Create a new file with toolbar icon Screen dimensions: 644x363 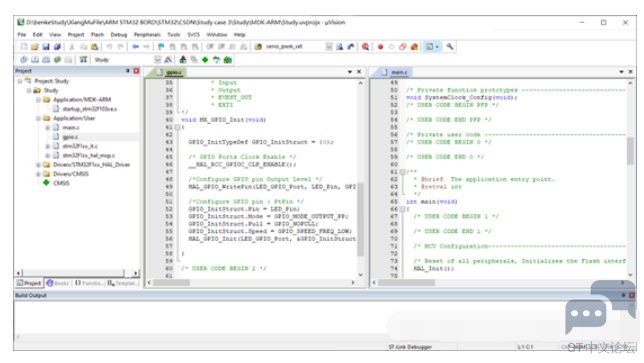pos(24,47)
